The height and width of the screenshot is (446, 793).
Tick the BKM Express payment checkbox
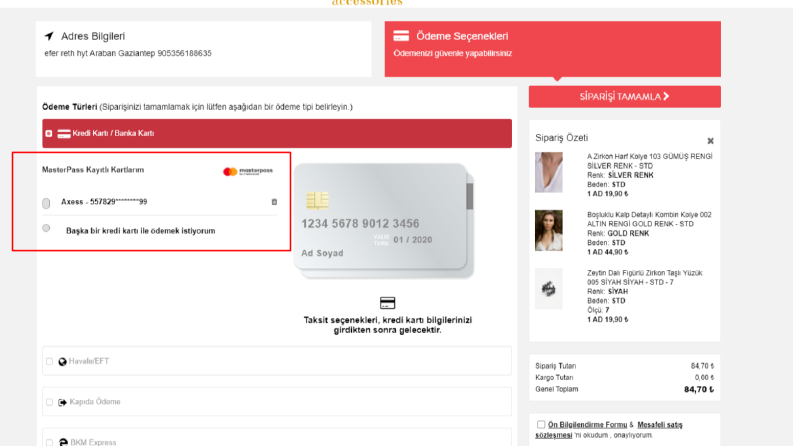point(49,442)
